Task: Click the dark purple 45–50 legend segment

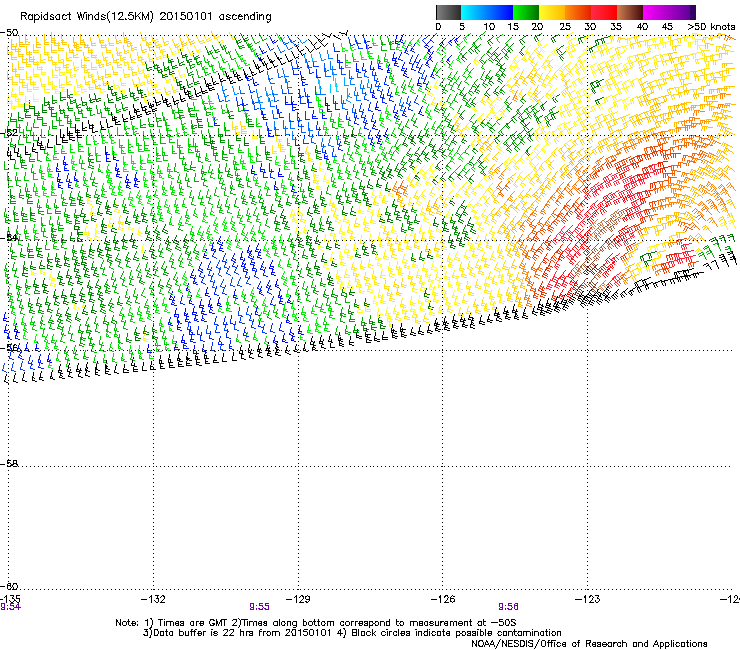Action: [682, 12]
